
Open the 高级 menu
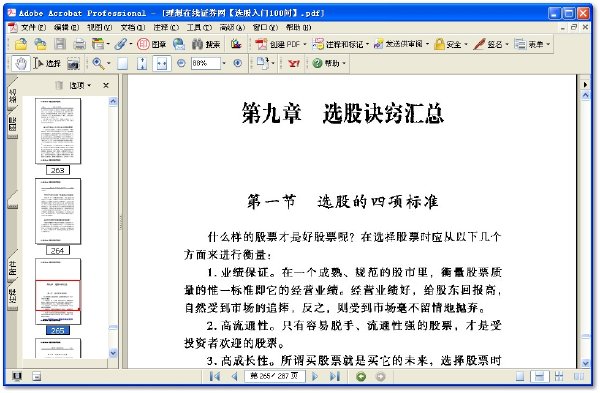232,28
